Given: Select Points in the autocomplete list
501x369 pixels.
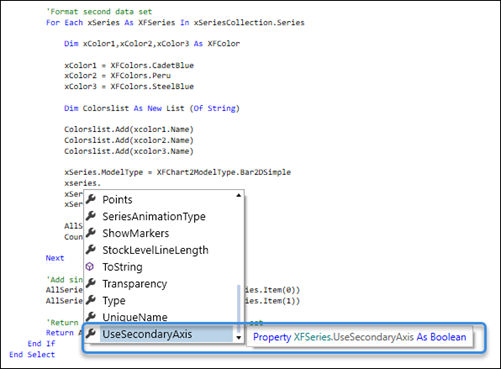Looking at the screenshot, I should pyautogui.click(x=117, y=200).
